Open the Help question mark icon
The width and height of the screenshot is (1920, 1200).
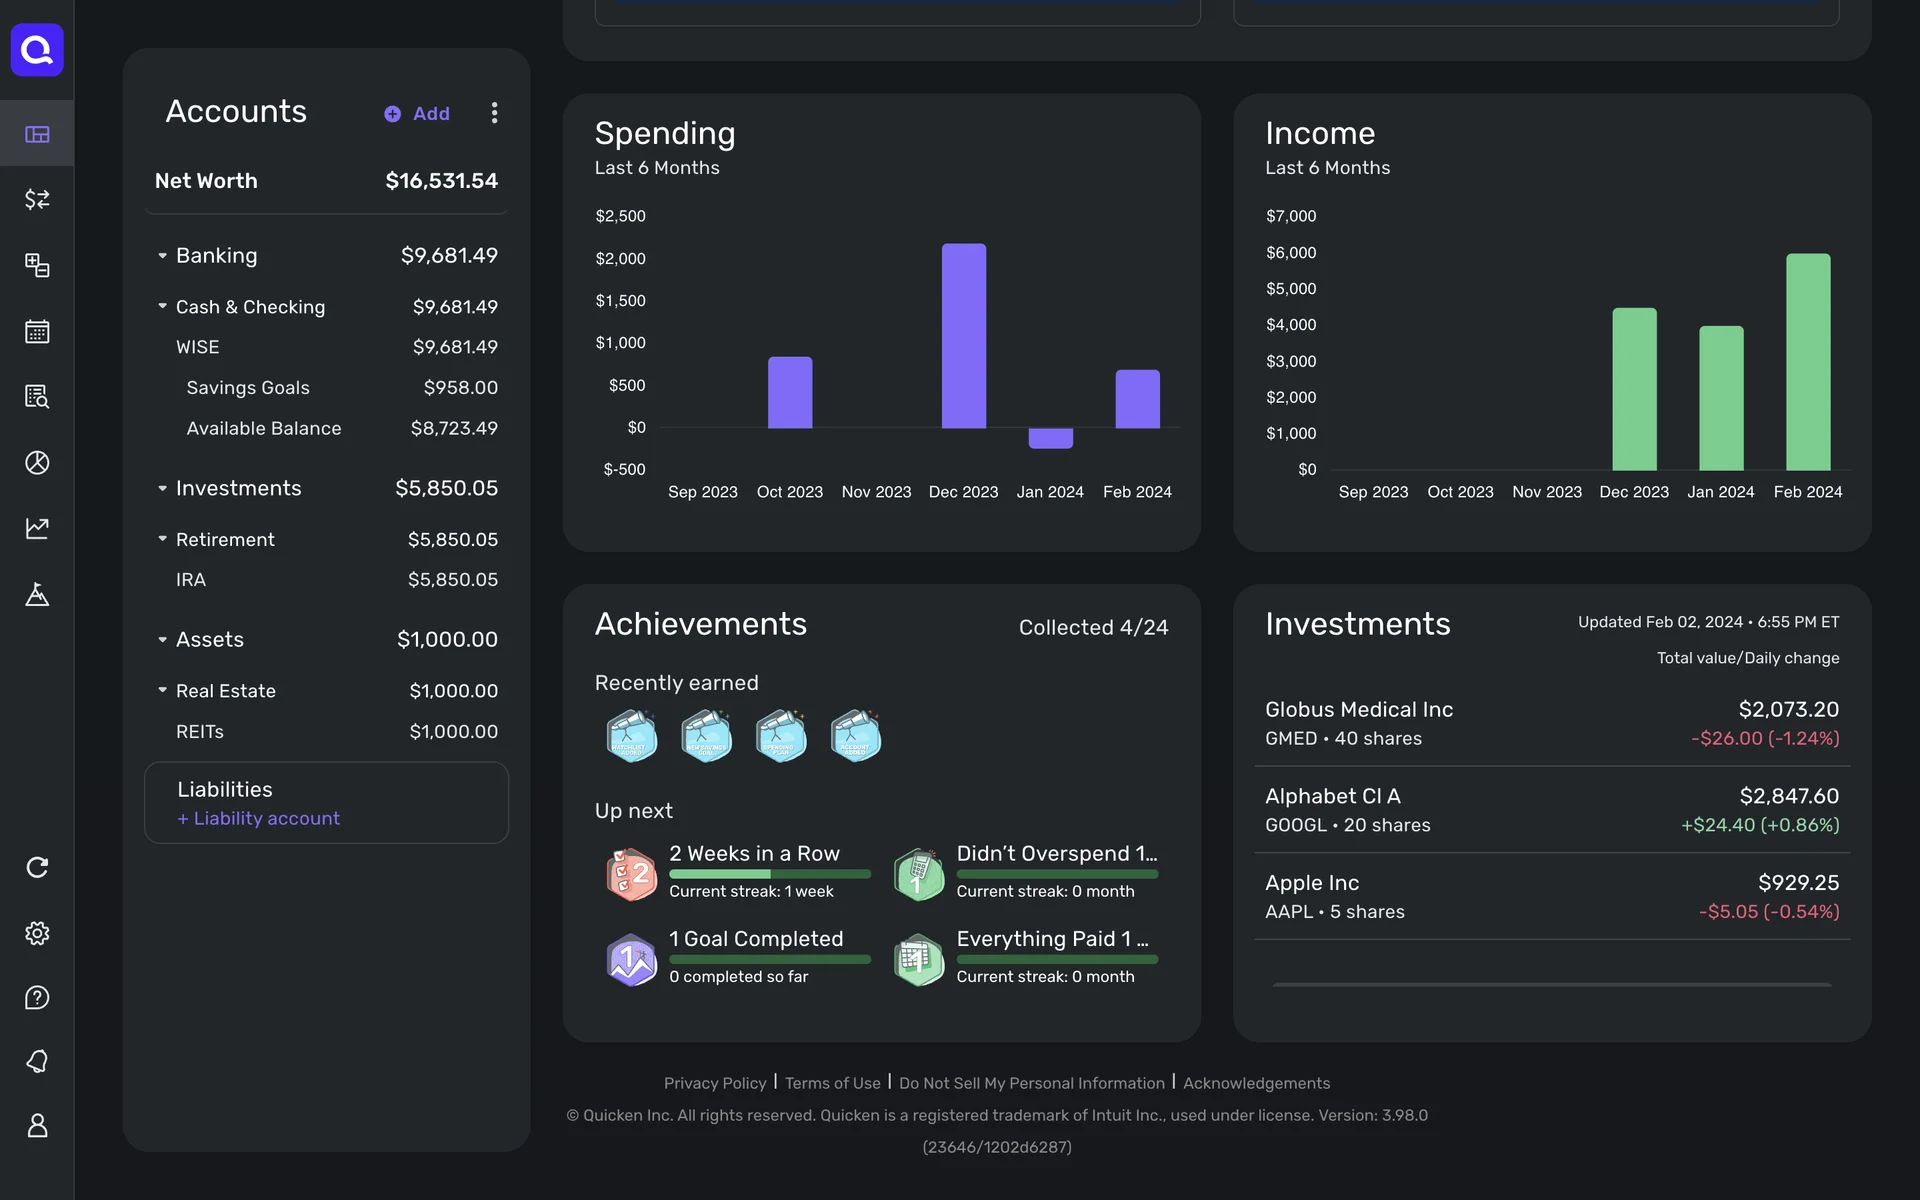click(x=37, y=997)
